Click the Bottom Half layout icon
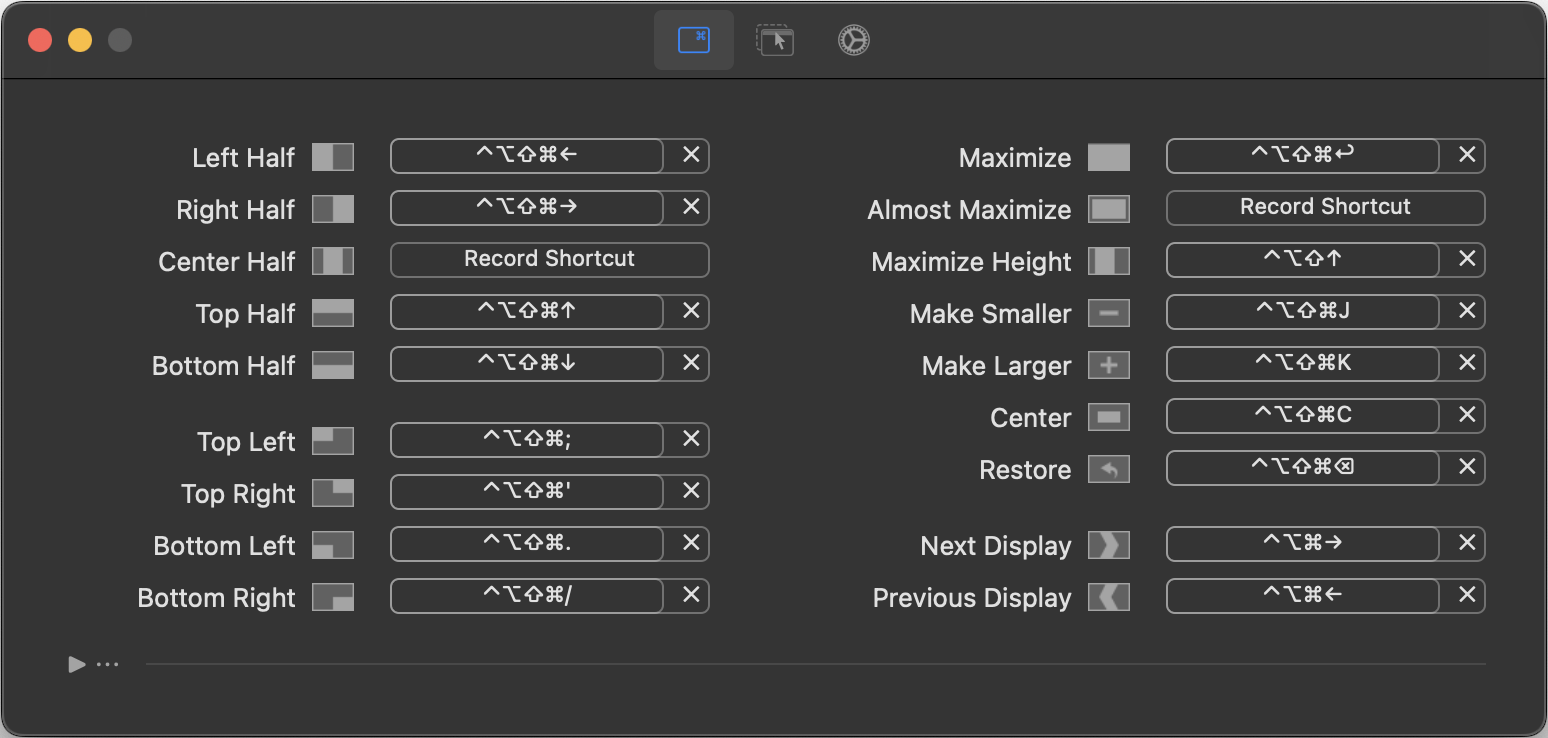This screenshot has height=738, width=1548. click(332, 365)
